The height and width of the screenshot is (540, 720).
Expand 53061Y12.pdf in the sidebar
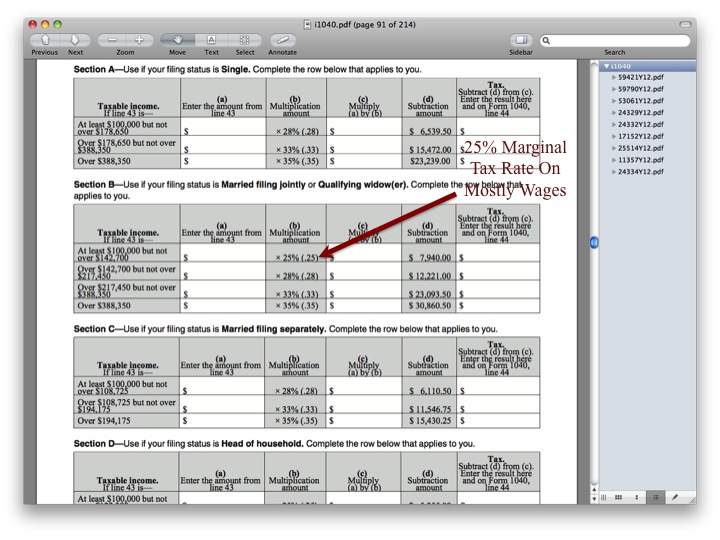(x=614, y=101)
